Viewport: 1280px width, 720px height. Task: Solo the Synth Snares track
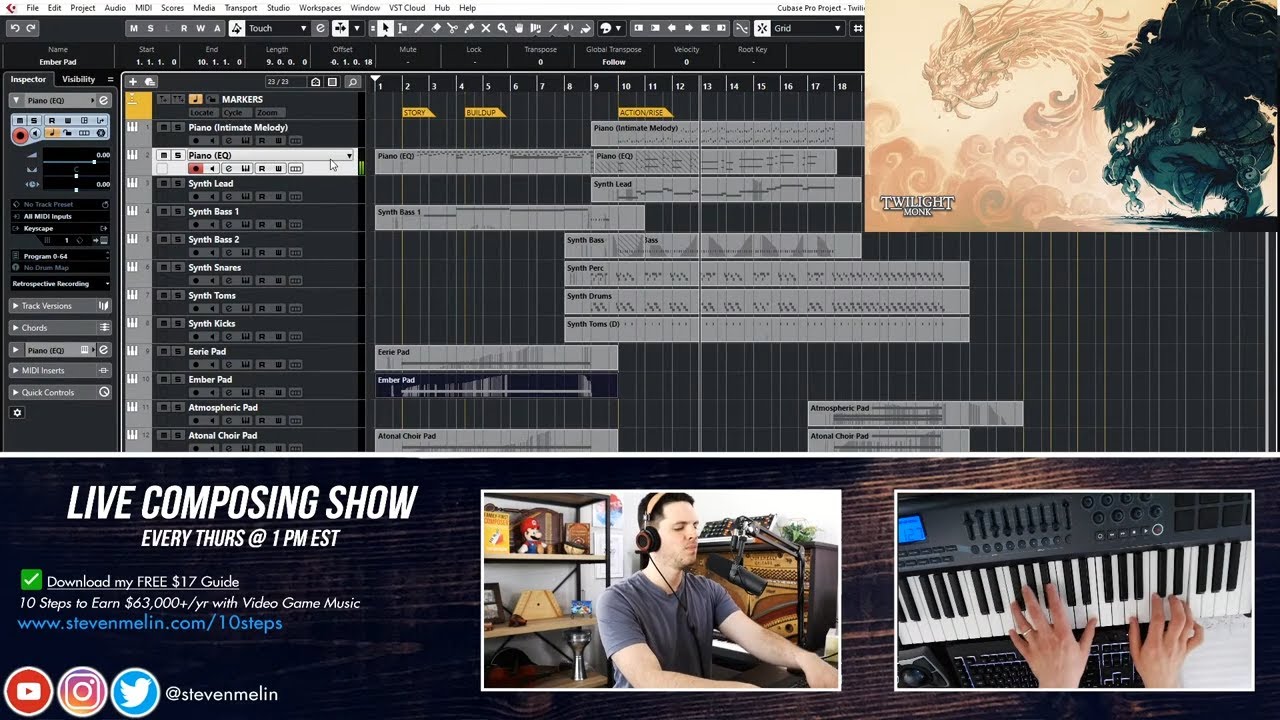178,267
